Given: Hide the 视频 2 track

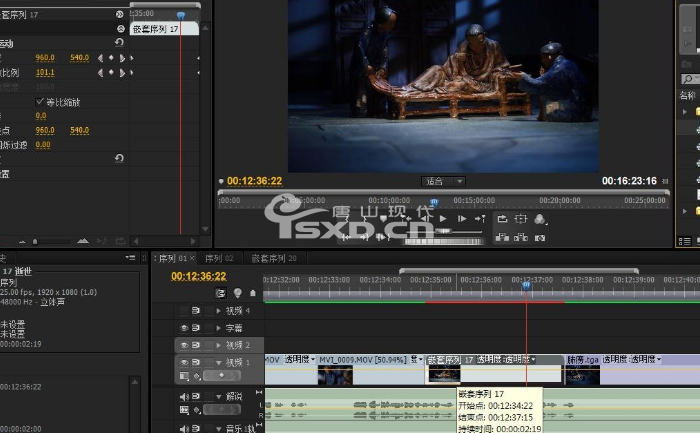Looking at the screenshot, I should (183, 345).
